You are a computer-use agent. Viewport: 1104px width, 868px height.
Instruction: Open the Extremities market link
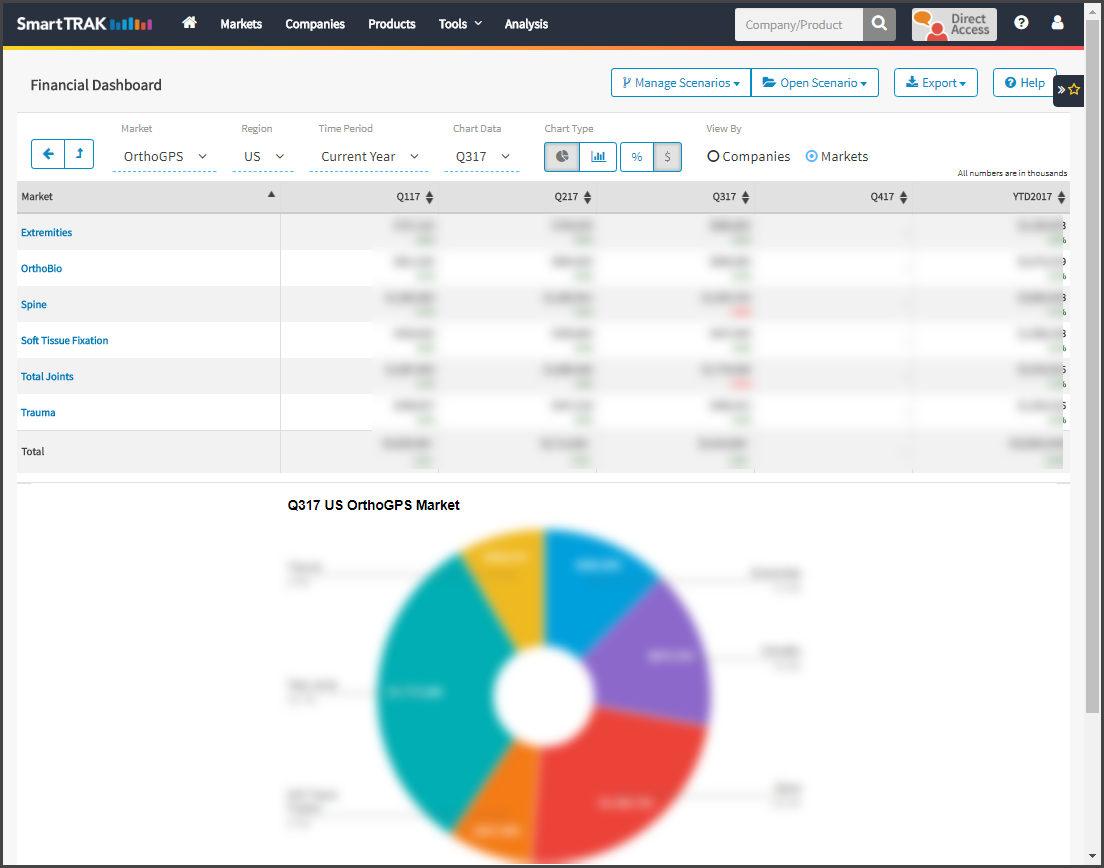click(x=46, y=232)
